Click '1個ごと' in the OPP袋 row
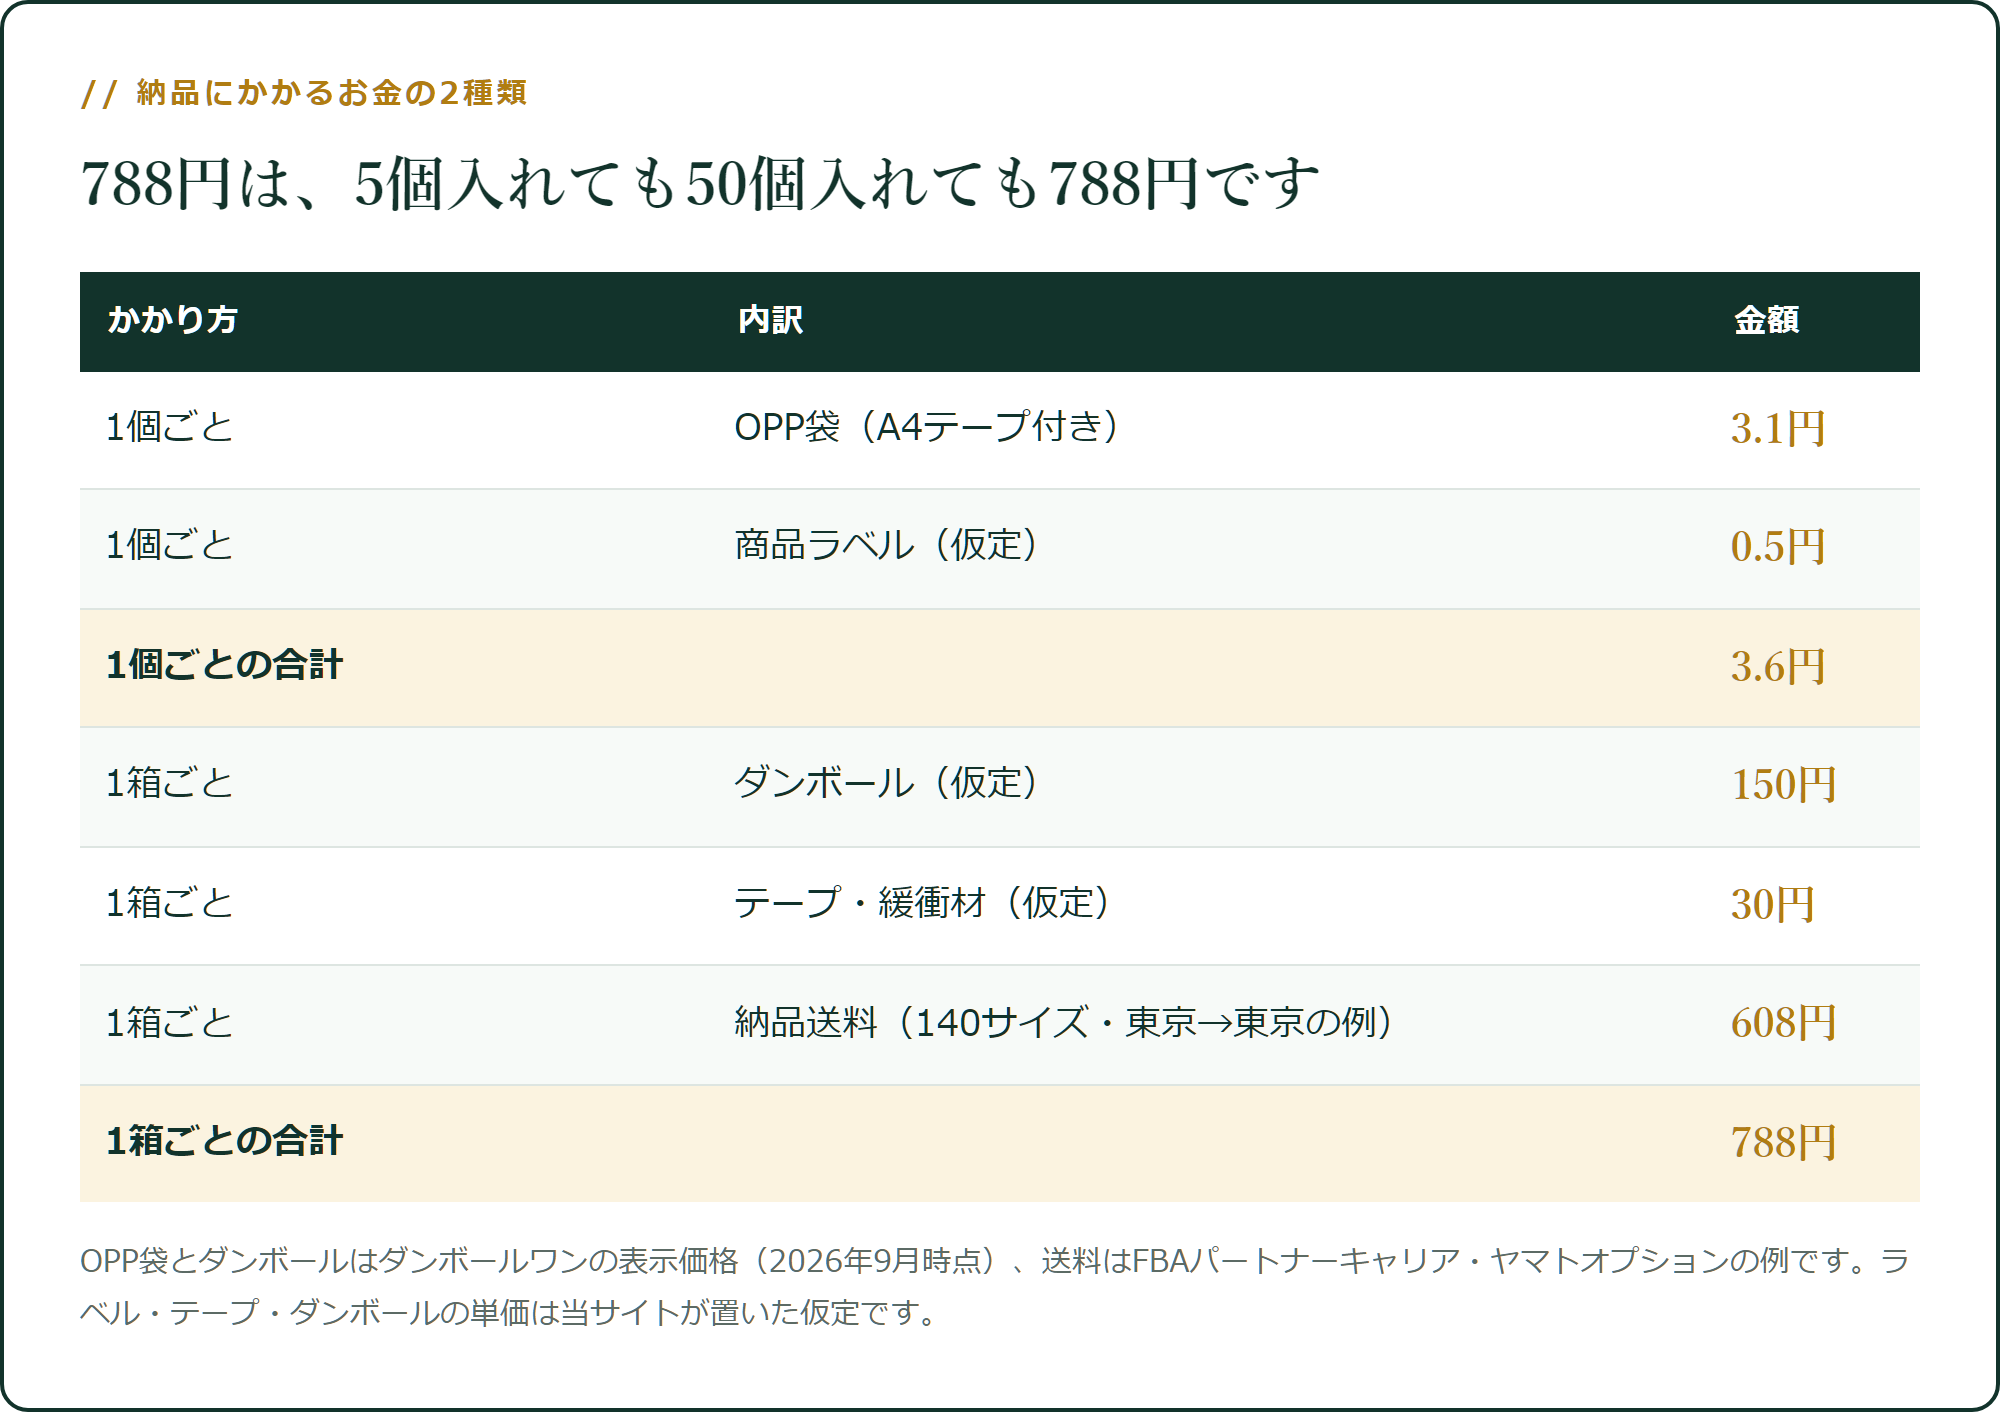This screenshot has height=1414, width=2000. pyautogui.click(x=170, y=427)
